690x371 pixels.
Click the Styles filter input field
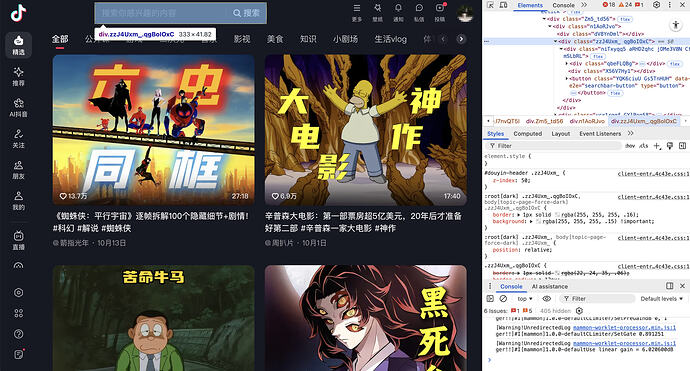pyautogui.click(x=554, y=146)
